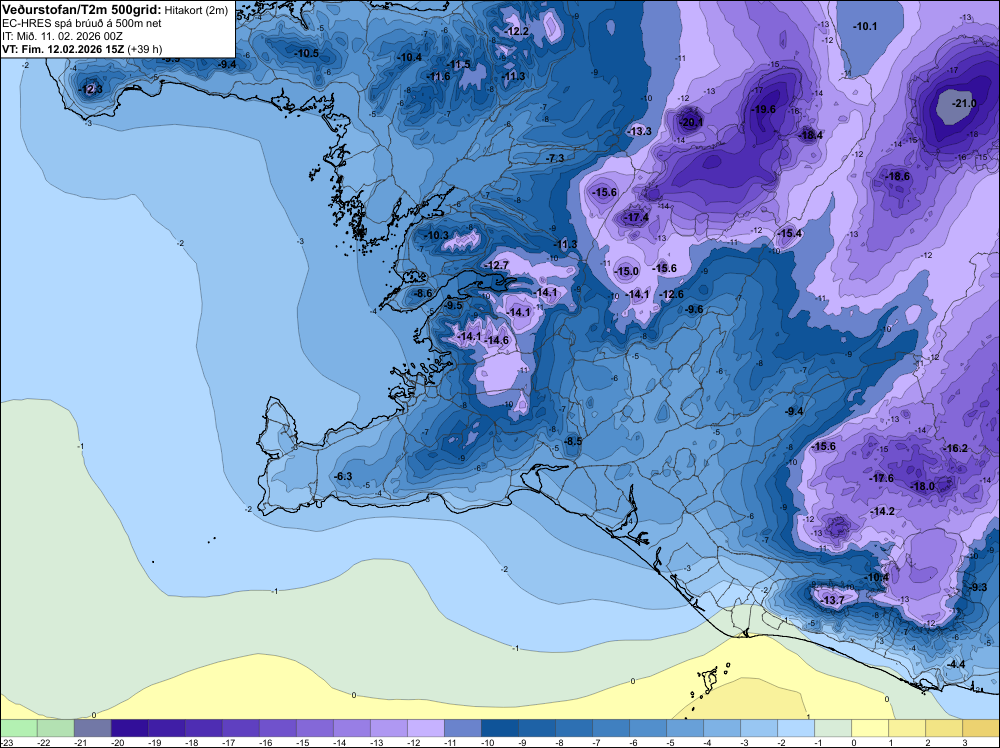Select the legend swatch labeled -17
This screenshot has width=1000, height=748.
pyautogui.click(x=240, y=728)
